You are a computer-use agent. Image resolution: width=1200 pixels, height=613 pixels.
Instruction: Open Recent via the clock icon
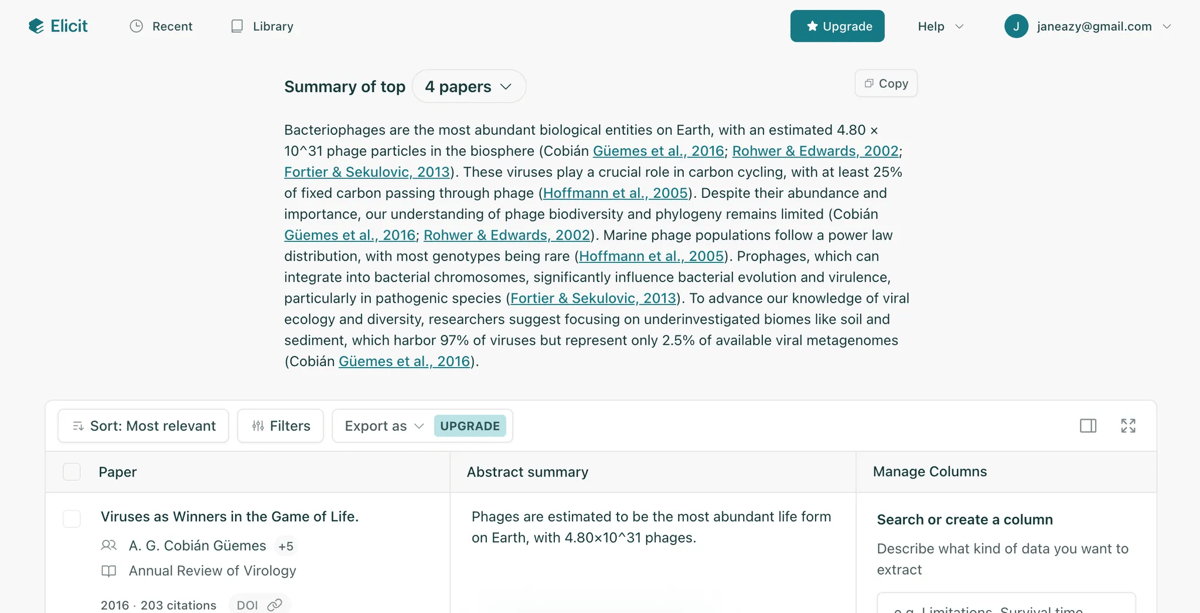coord(136,26)
